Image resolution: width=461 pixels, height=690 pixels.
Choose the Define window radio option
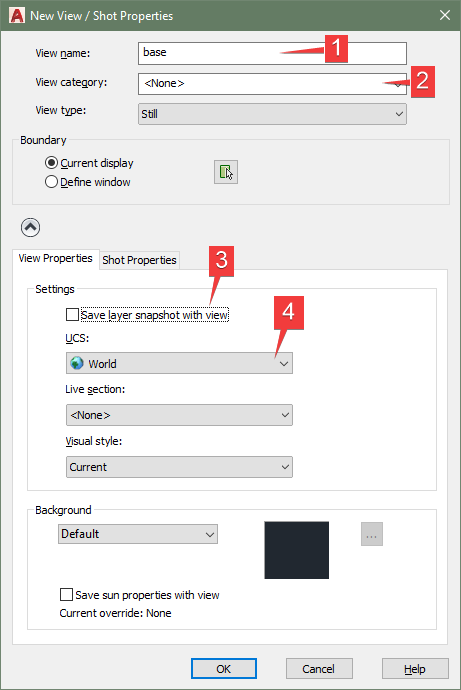coord(51,182)
